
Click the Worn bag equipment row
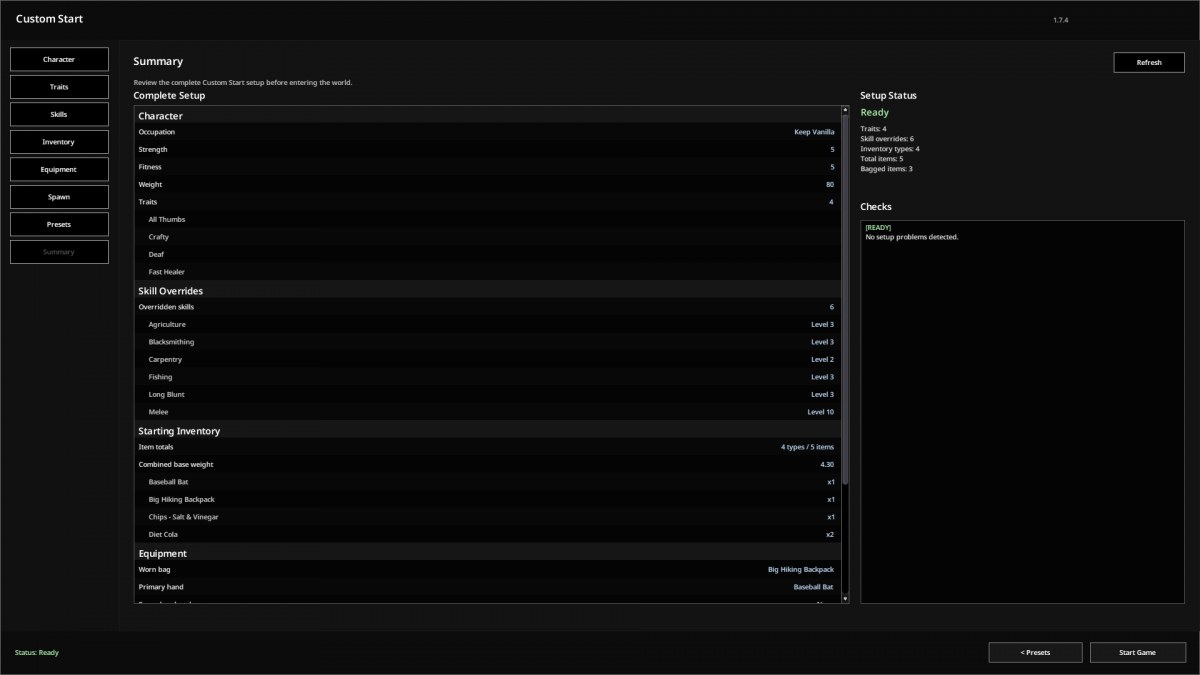[x=487, y=569]
